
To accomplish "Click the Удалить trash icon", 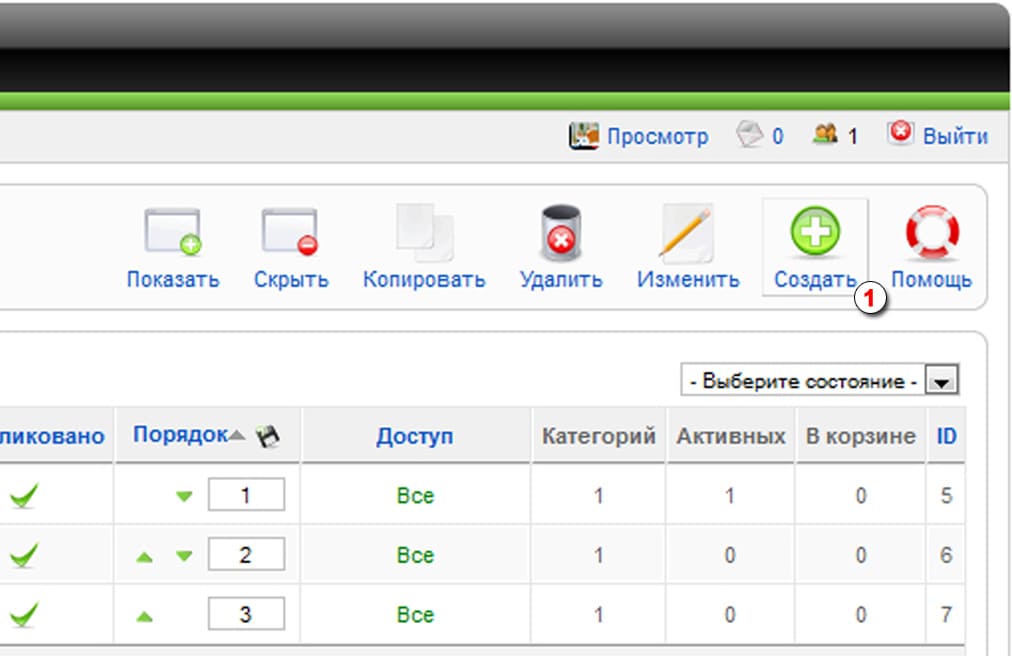I will pyautogui.click(x=558, y=232).
